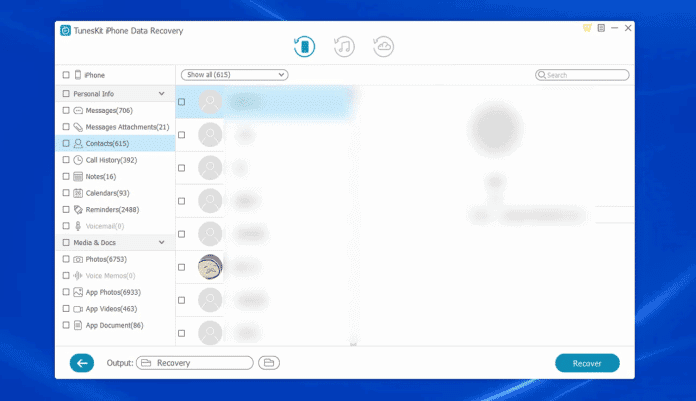This screenshot has height=401, width=696.
Task: Click the search magnifier icon
Action: click(542, 75)
